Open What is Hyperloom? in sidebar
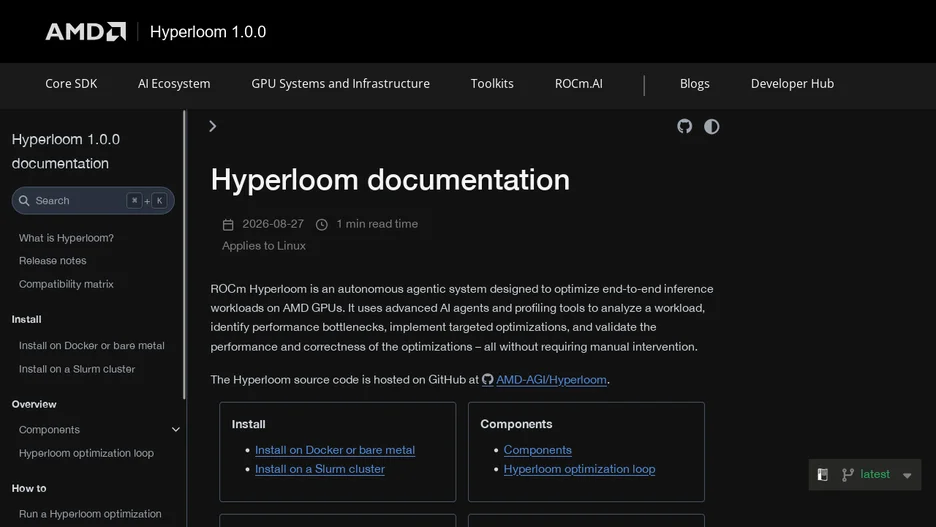The height and width of the screenshot is (527, 936). [66, 238]
